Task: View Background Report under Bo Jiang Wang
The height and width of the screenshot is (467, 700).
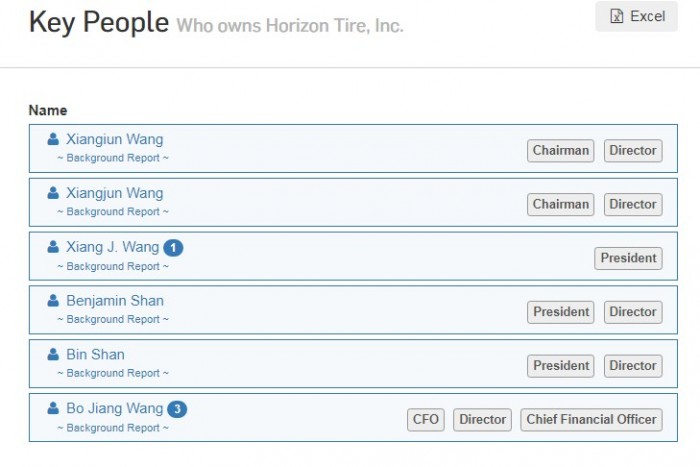Action: (113, 428)
